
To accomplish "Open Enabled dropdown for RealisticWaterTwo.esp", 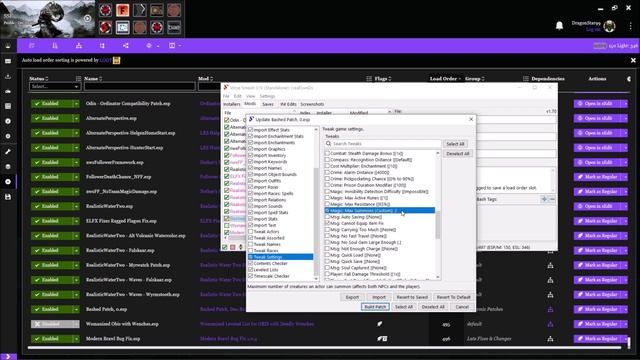I will coord(76,207).
